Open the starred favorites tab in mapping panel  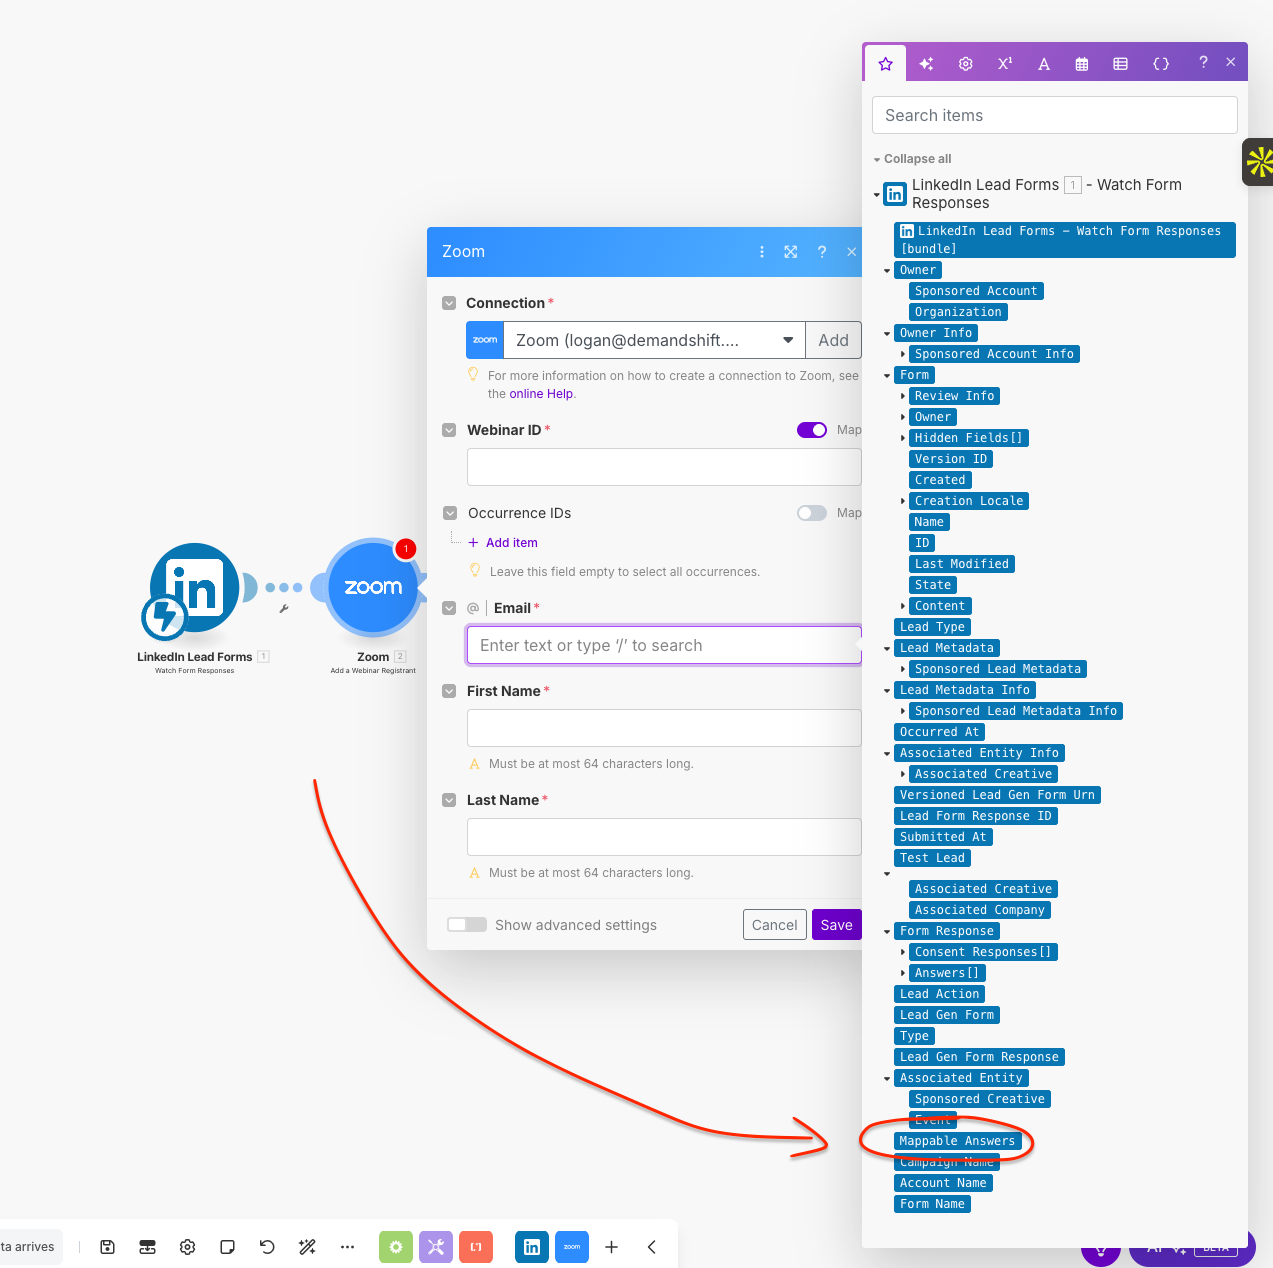[885, 64]
